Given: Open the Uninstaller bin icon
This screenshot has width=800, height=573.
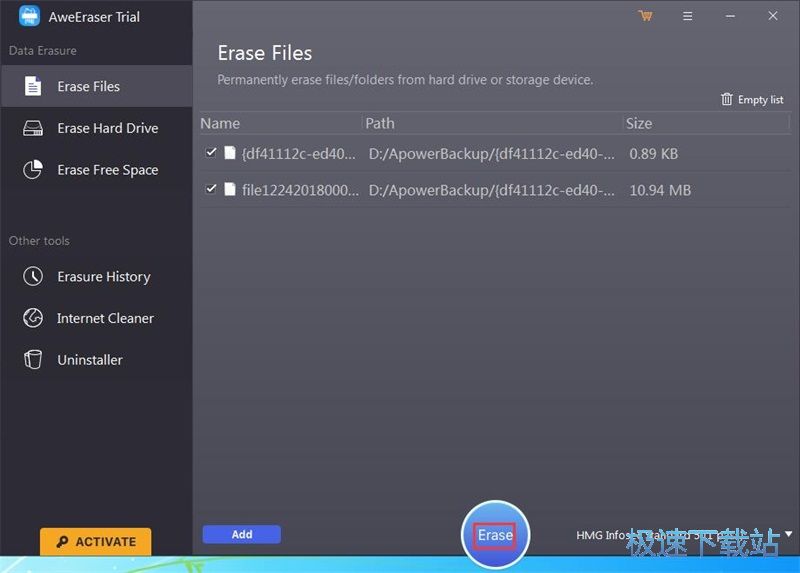Looking at the screenshot, I should (33, 359).
